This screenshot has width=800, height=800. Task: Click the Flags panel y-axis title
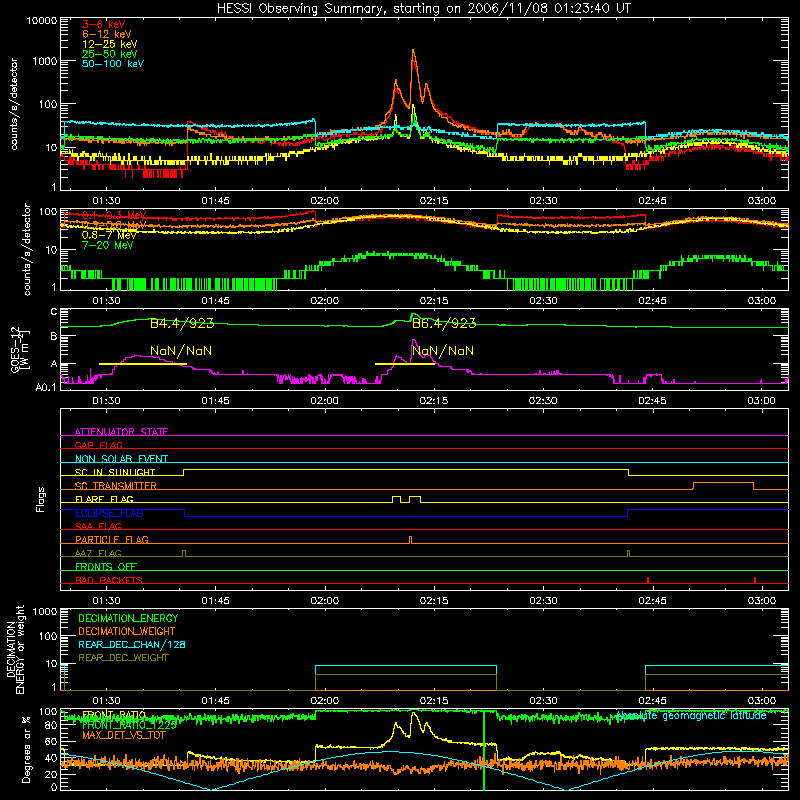tap(40, 499)
